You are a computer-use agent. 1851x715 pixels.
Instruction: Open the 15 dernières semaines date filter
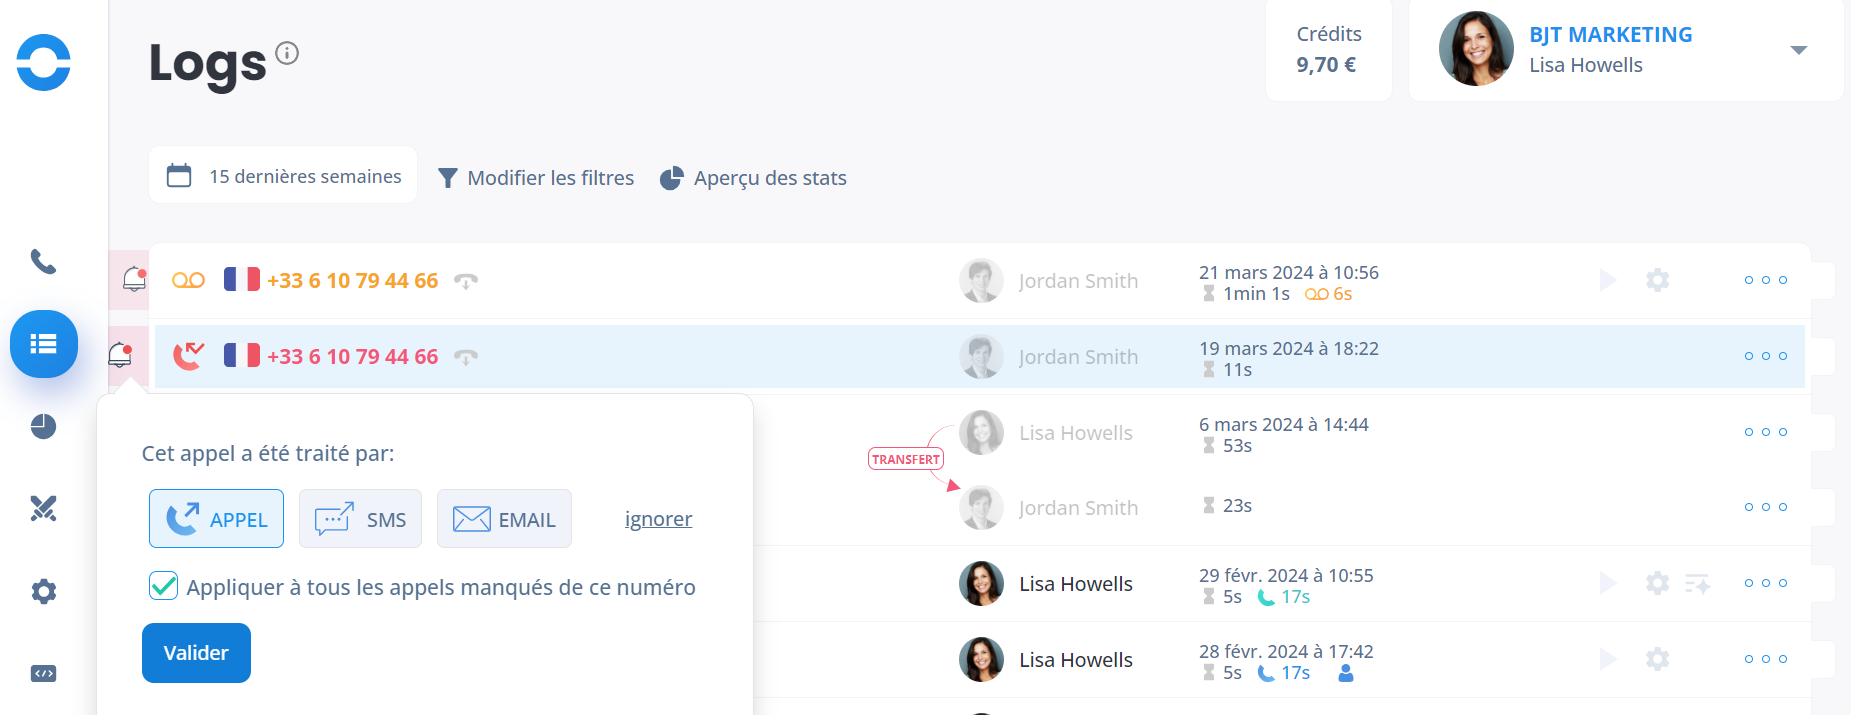[x=283, y=176]
